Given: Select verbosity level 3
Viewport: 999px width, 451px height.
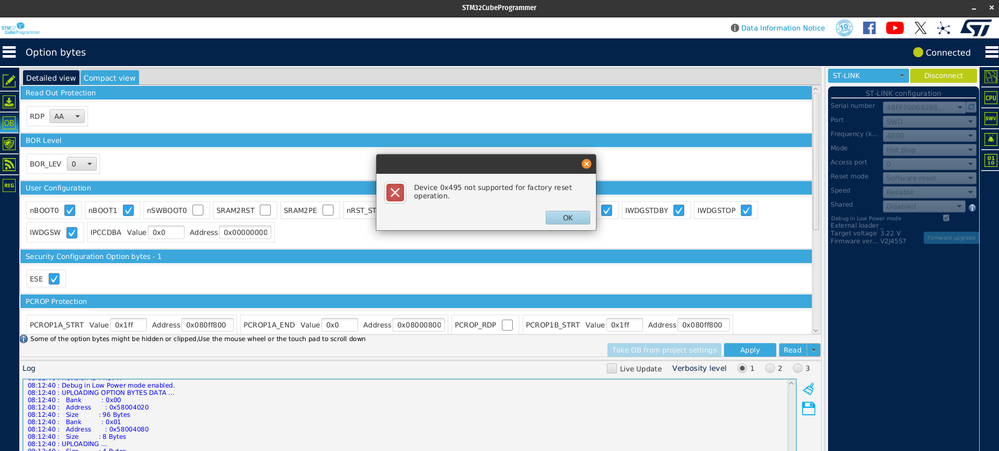Looking at the screenshot, I should tap(798, 368).
